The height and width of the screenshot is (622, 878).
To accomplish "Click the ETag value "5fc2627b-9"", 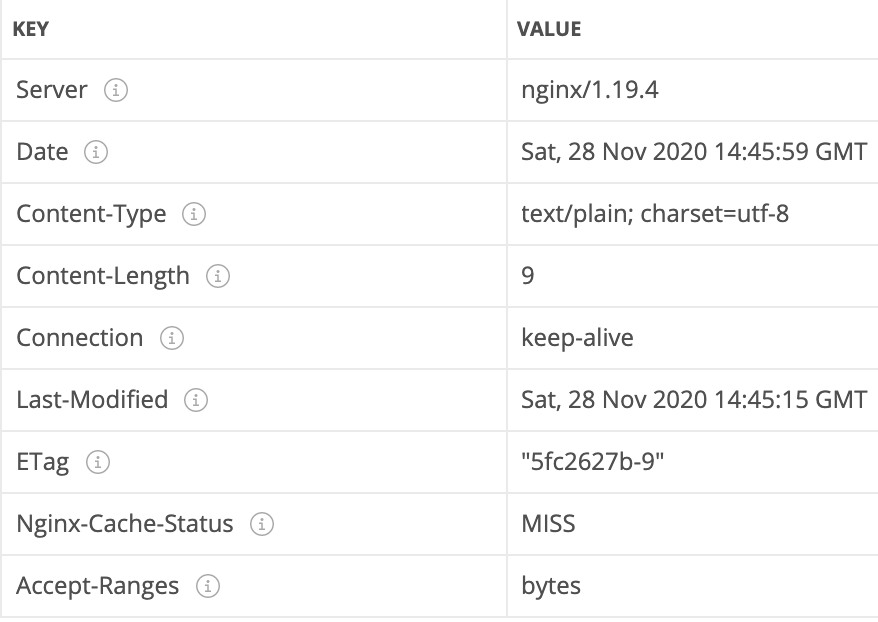I will click(592, 462).
